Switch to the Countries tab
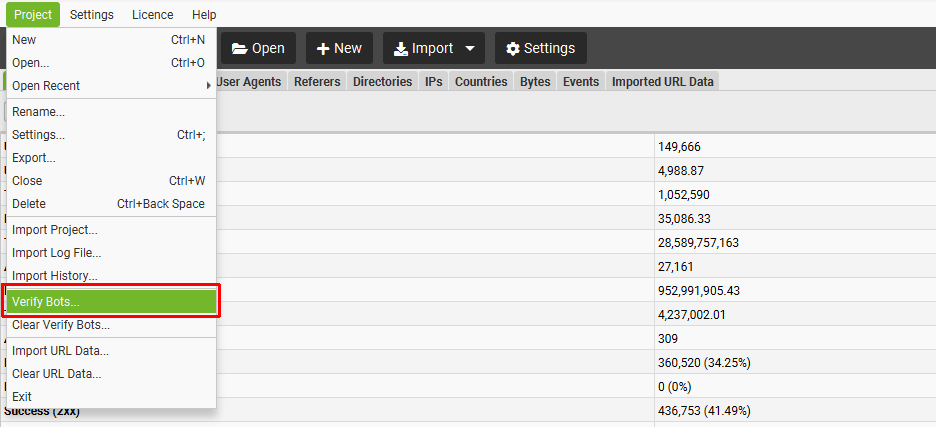 [481, 82]
